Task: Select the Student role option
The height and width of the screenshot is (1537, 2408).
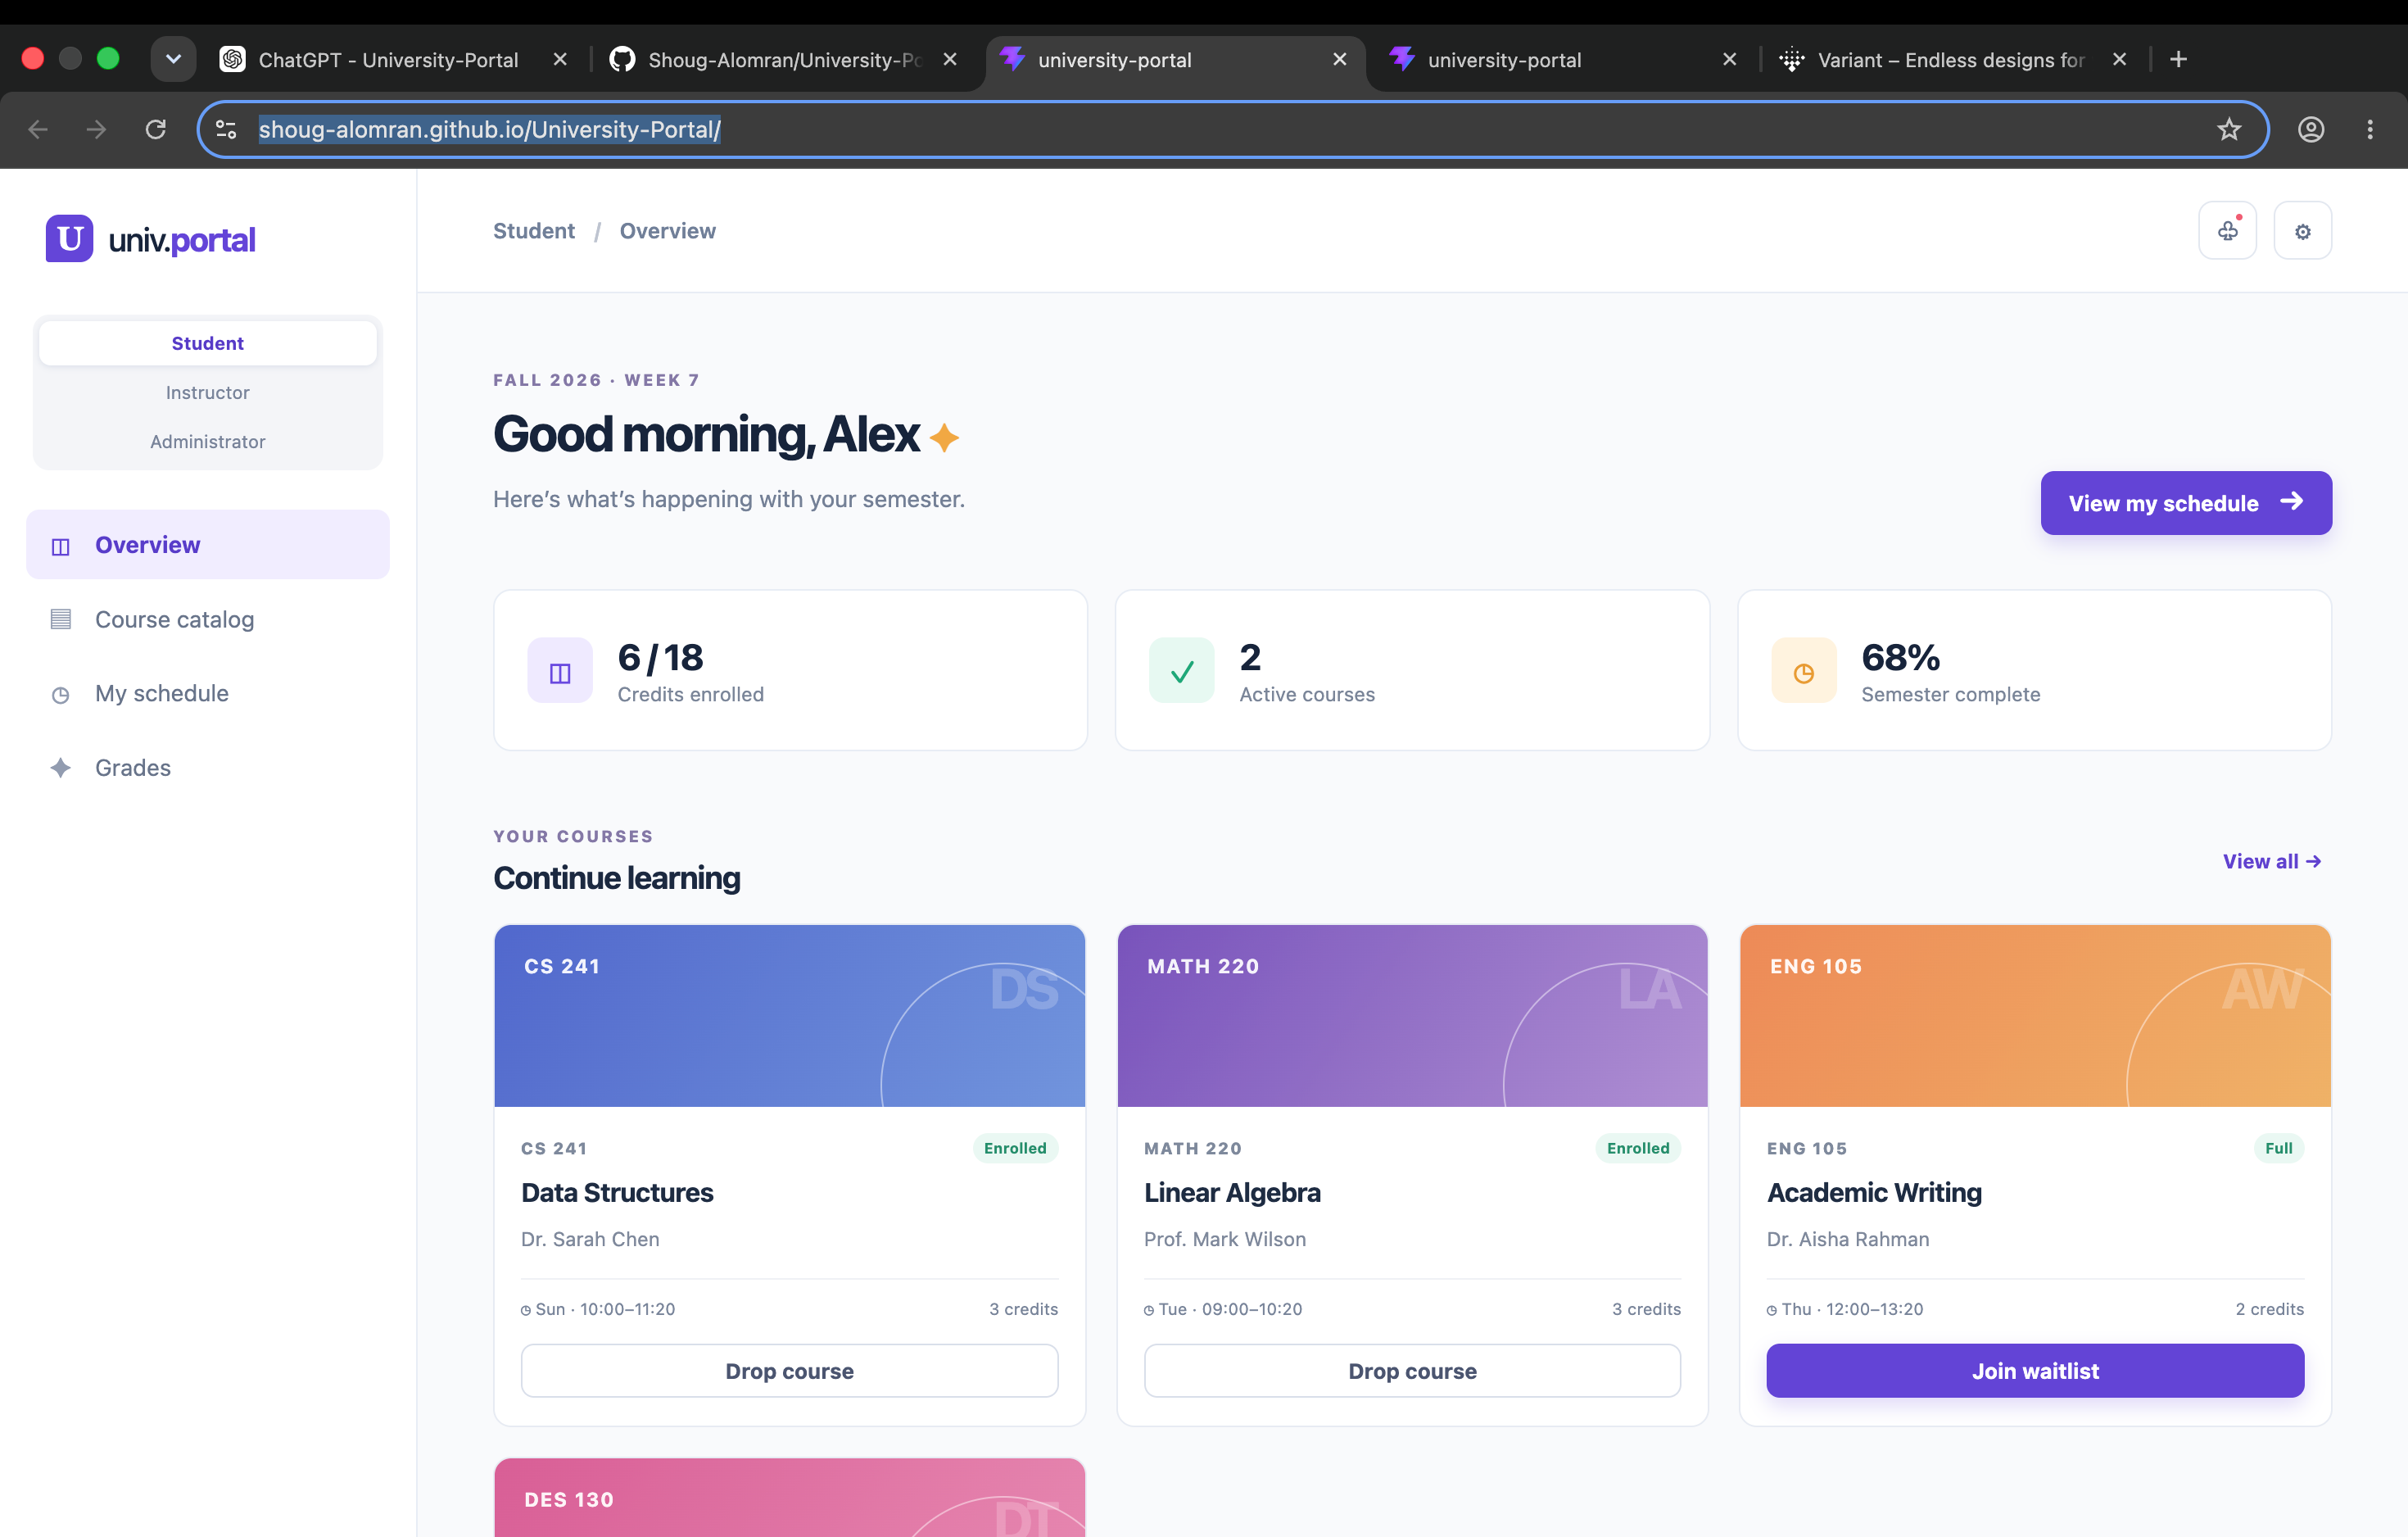Action: (208, 343)
